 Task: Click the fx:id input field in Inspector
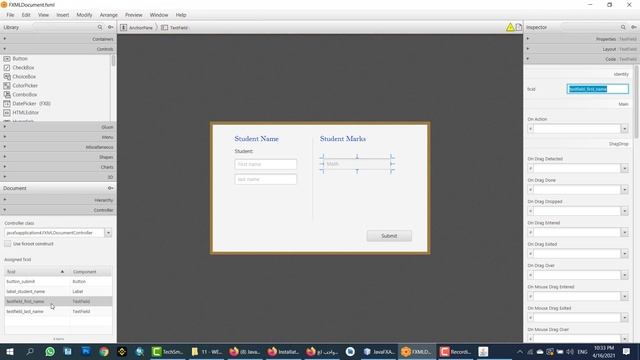coord(598,89)
